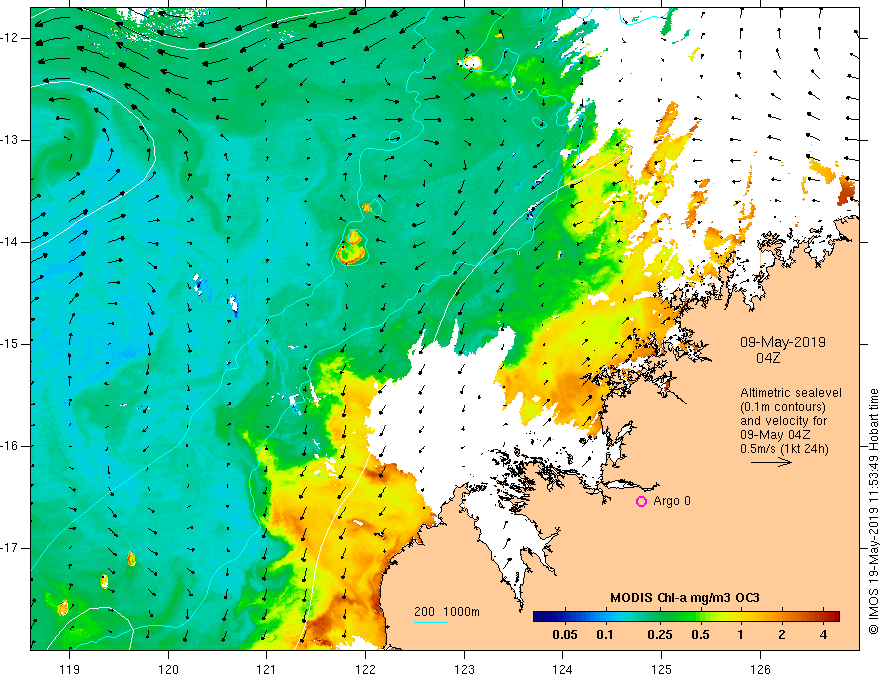
Task: Click the velocity scale reference arrow
Action: click(771, 462)
